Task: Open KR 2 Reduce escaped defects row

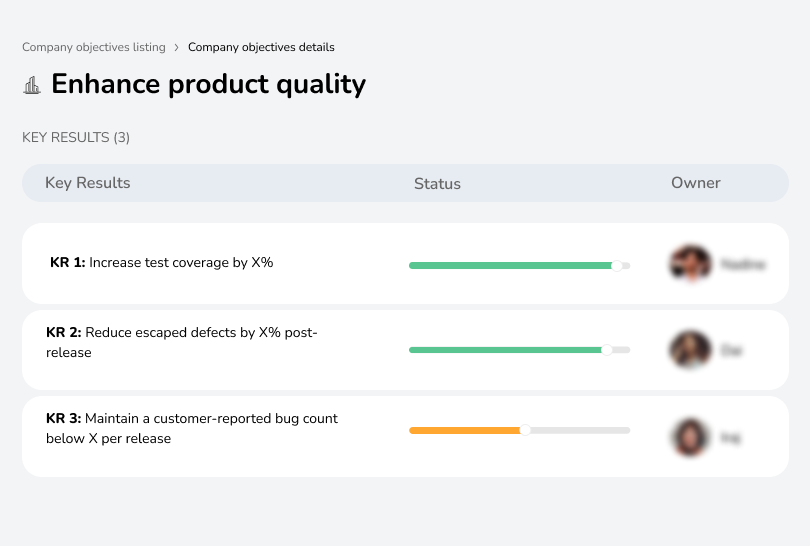Action: (x=405, y=350)
